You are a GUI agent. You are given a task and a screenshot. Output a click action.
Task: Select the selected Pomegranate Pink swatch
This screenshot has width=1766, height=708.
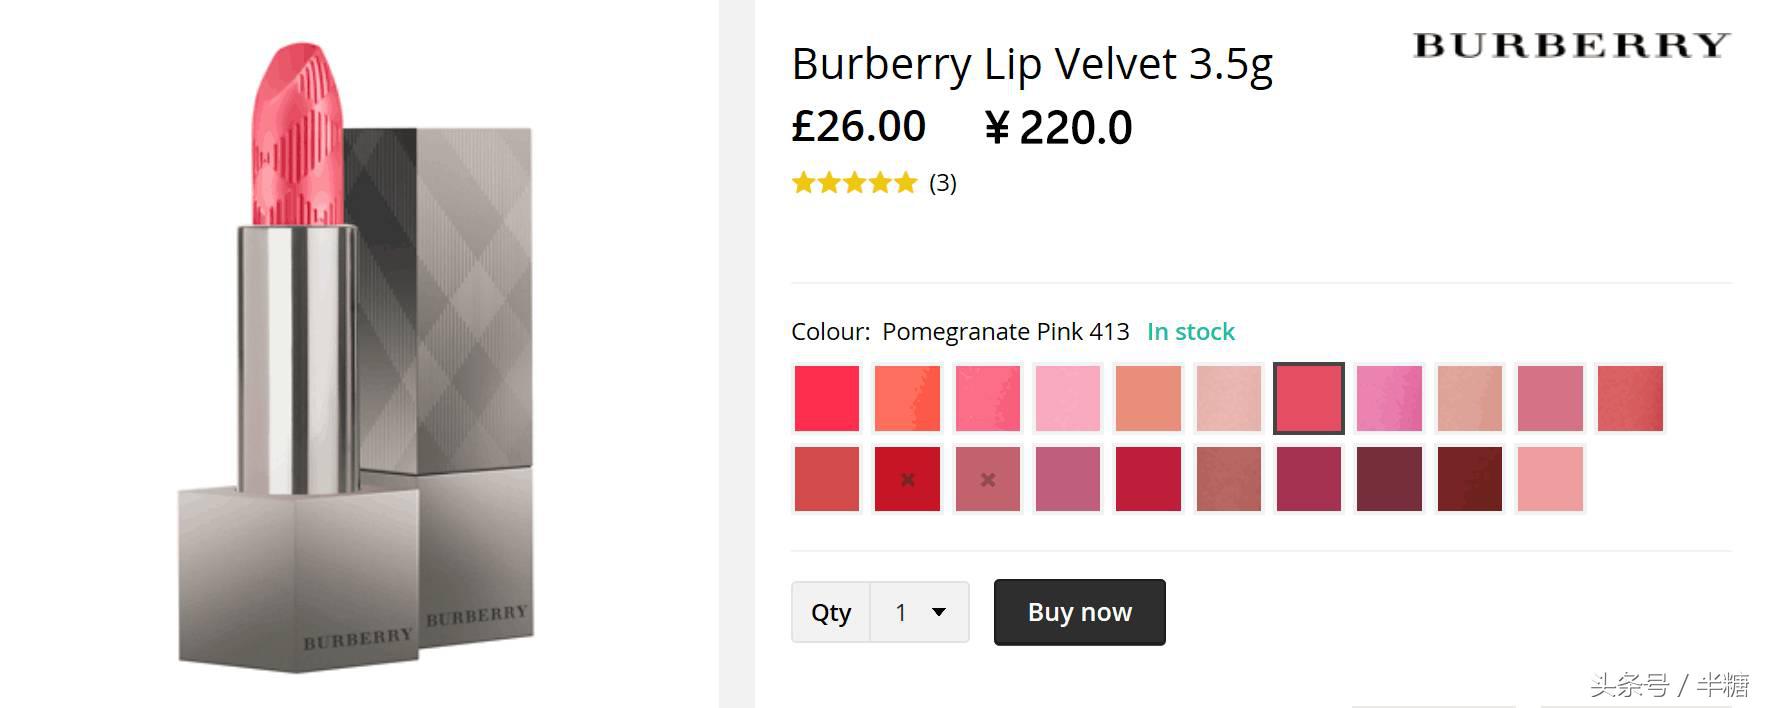pyautogui.click(x=1308, y=398)
